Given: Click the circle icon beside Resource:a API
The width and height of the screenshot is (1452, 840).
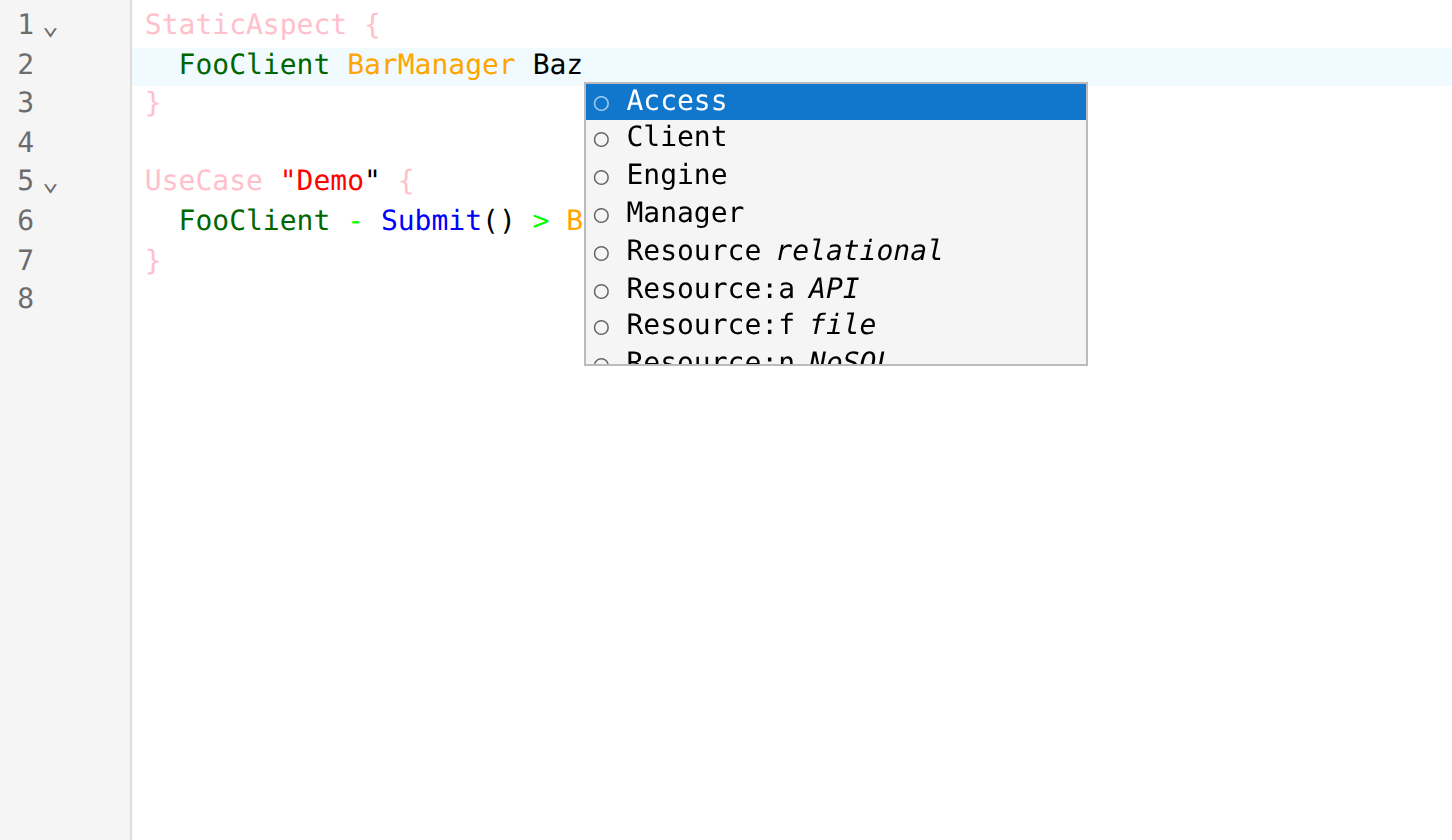Looking at the screenshot, I should (x=601, y=291).
